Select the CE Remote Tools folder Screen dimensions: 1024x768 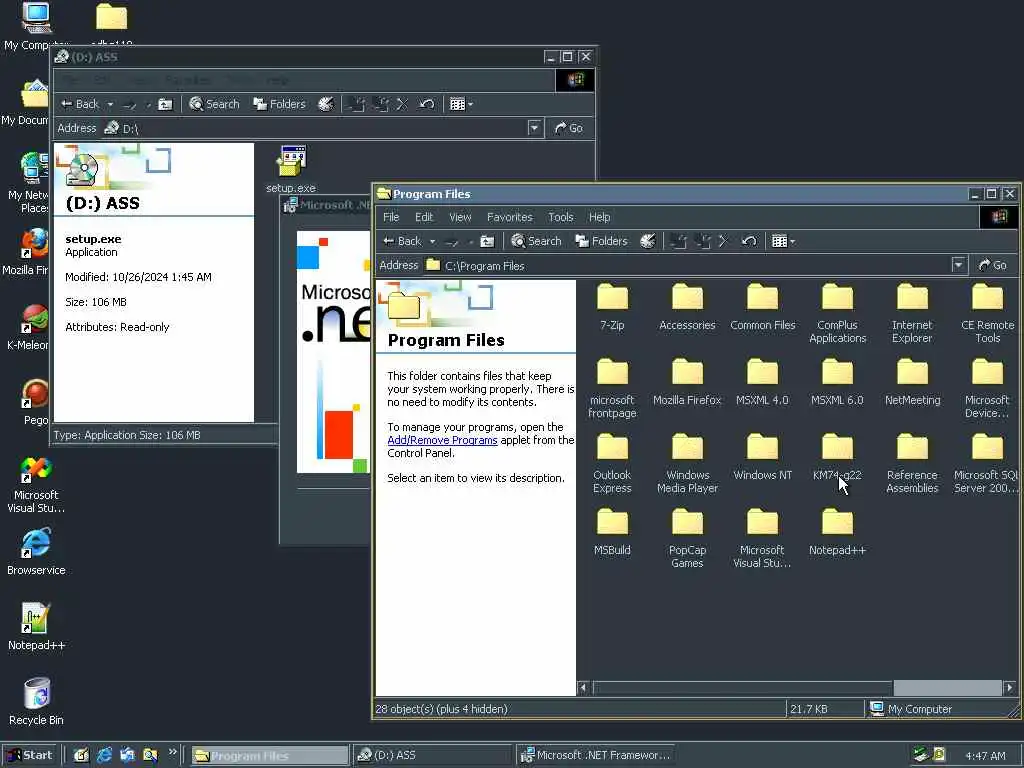987,313
